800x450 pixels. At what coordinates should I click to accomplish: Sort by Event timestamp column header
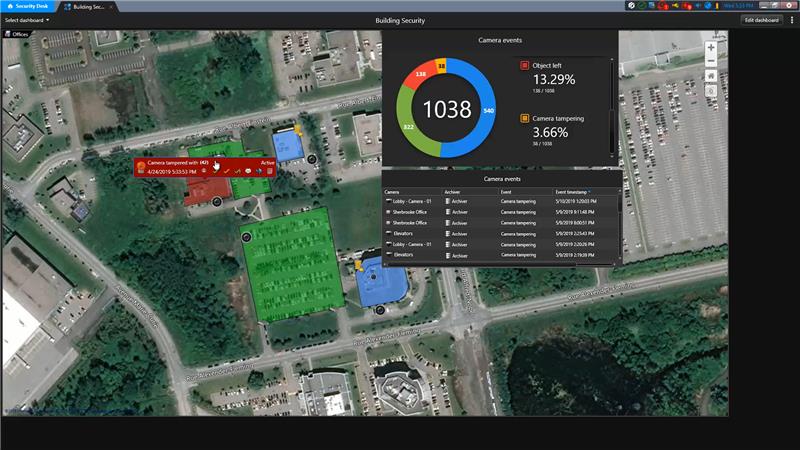click(573, 191)
